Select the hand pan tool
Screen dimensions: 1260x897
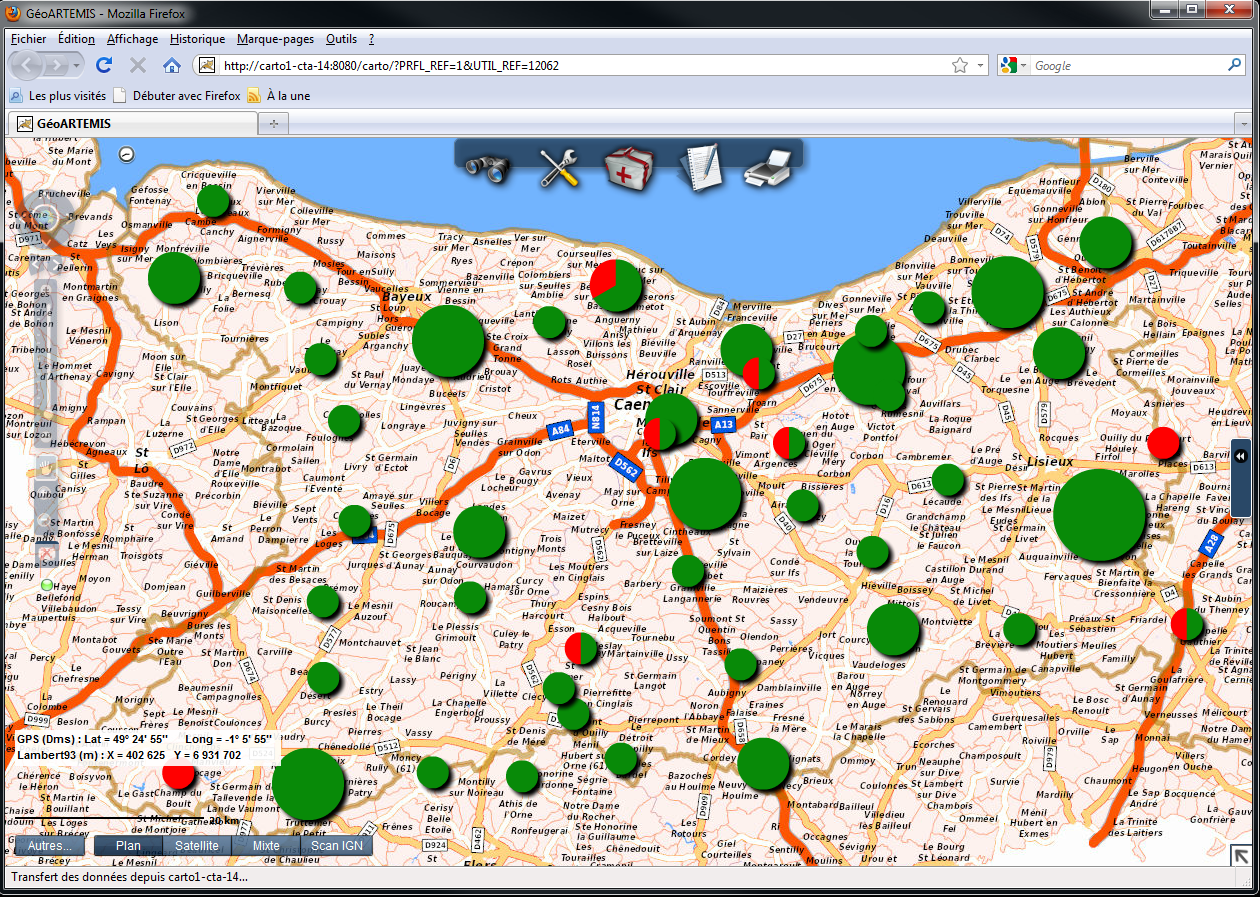[46, 468]
